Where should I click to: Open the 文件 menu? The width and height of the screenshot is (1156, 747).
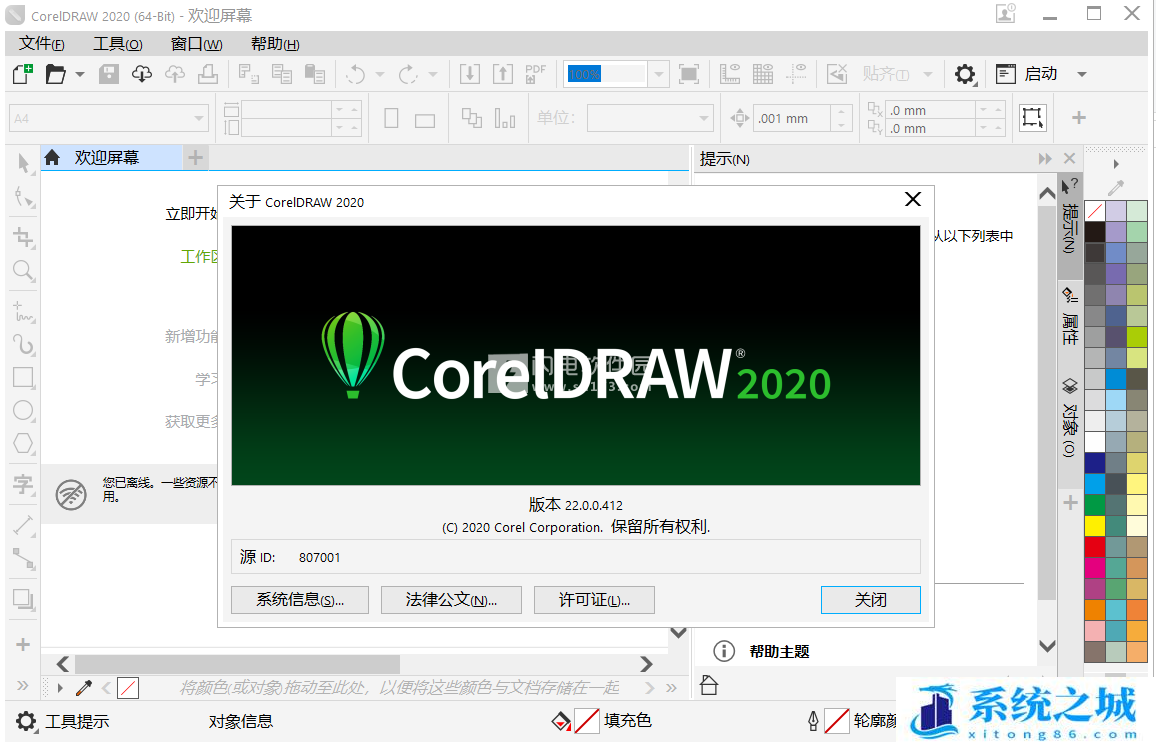click(42, 44)
